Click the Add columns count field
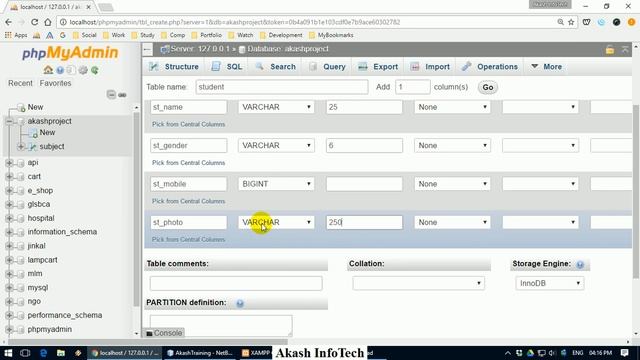640x360 pixels. click(412, 87)
